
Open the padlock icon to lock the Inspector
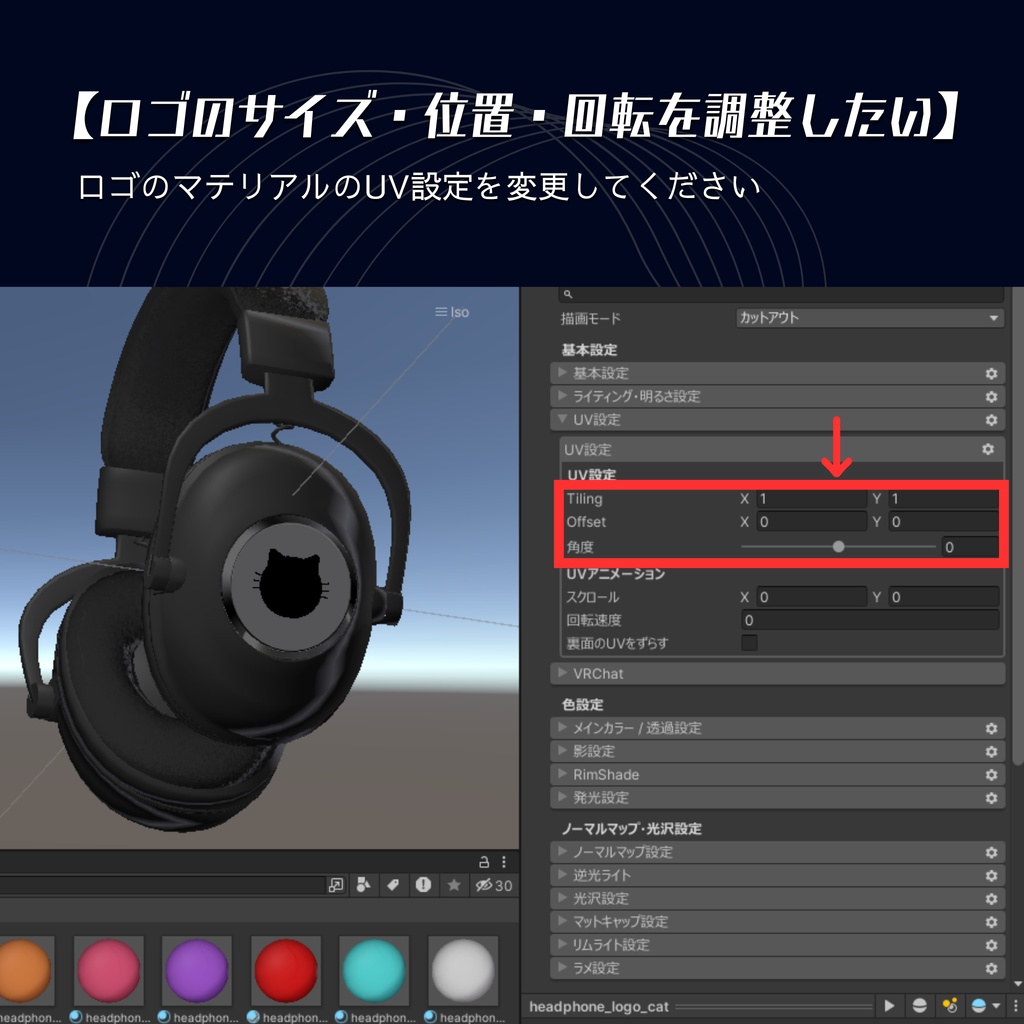(x=485, y=861)
